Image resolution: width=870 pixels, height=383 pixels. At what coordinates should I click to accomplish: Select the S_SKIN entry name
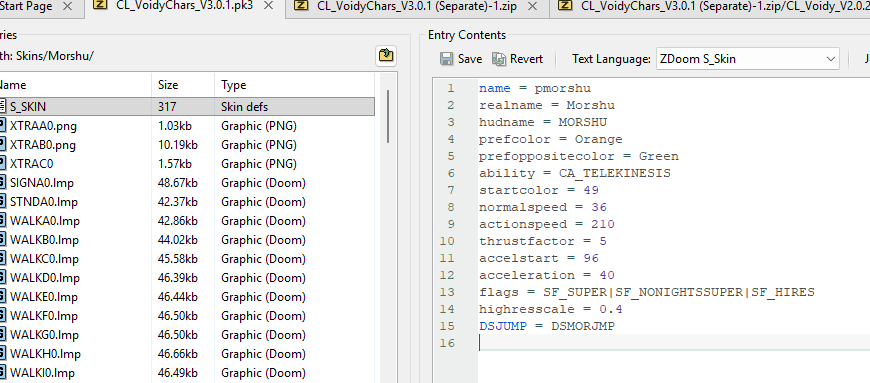[x=28, y=107]
